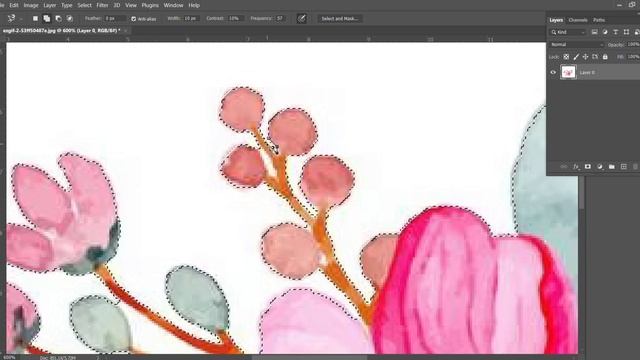
Task: Toggle lock image pixels brush icon
Action: [x=576, y=57]
